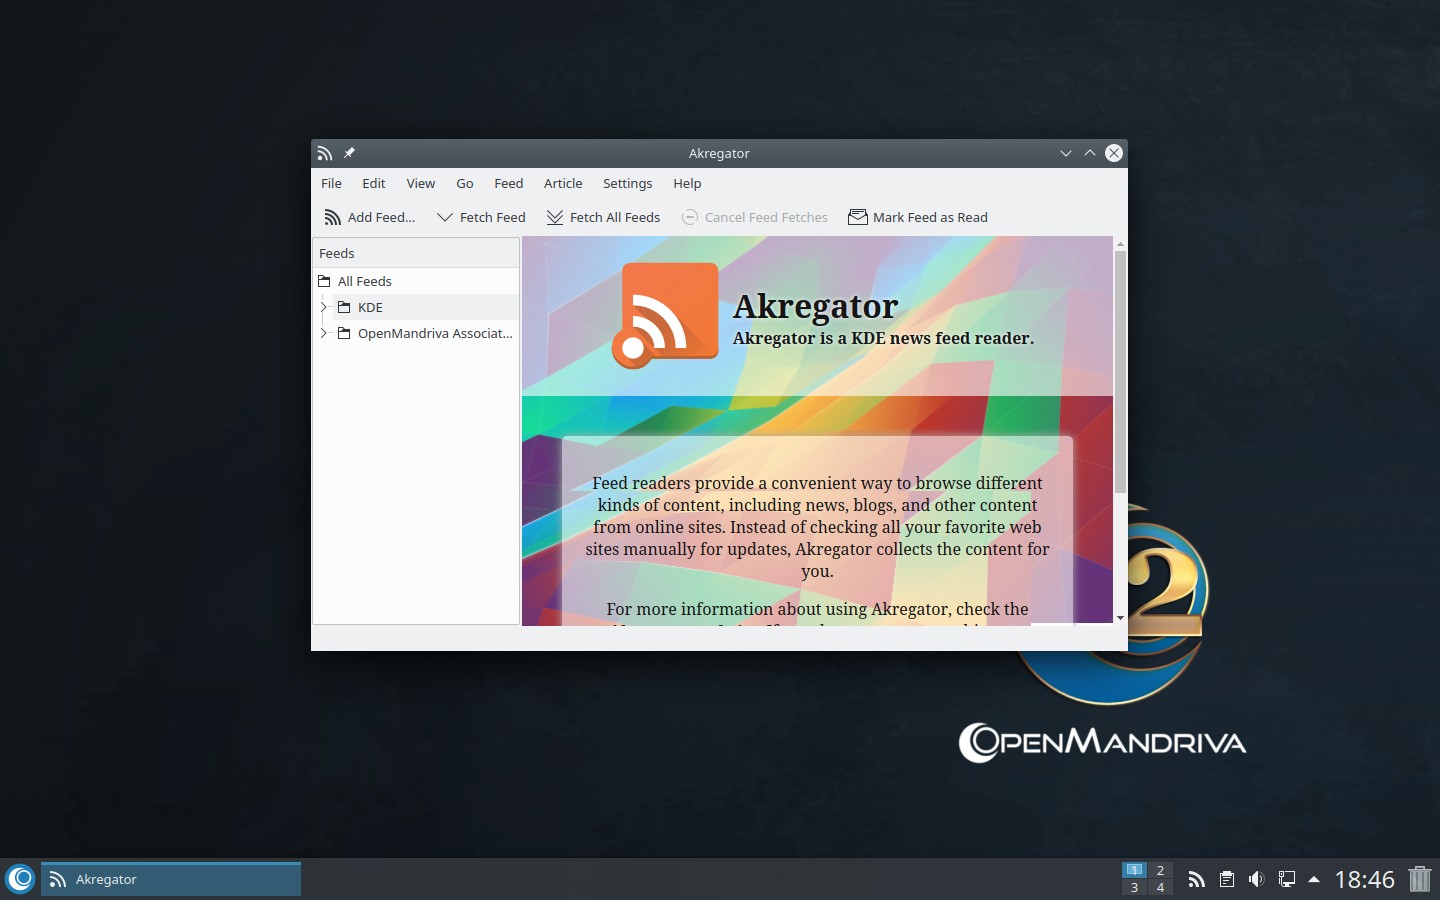The height and width of the screenshot is (900, 1440).
Task: Open the Akregator RSS icon in system tray
Action: point(1196,879)
